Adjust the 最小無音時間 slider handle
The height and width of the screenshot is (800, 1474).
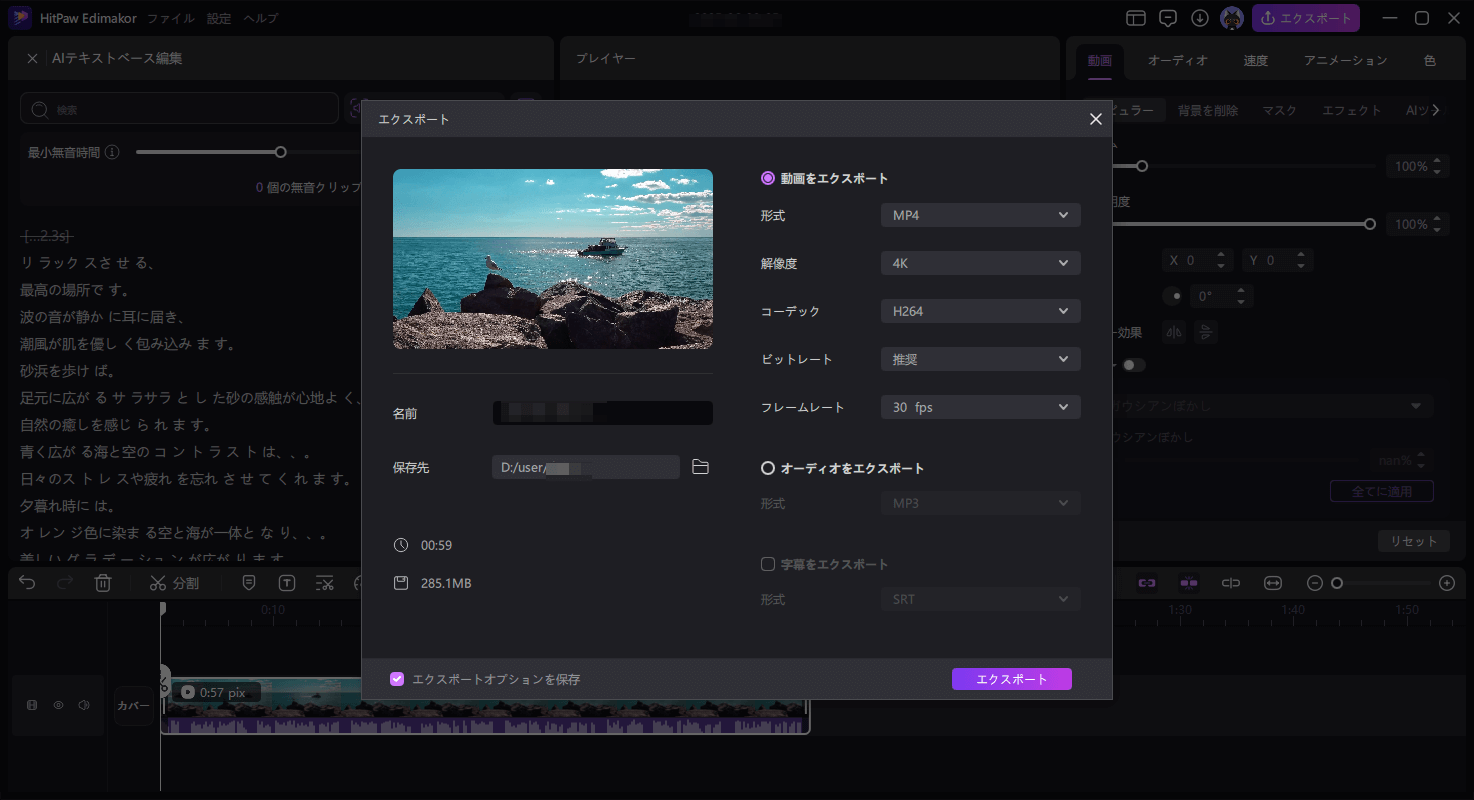(x=281, y=152)
